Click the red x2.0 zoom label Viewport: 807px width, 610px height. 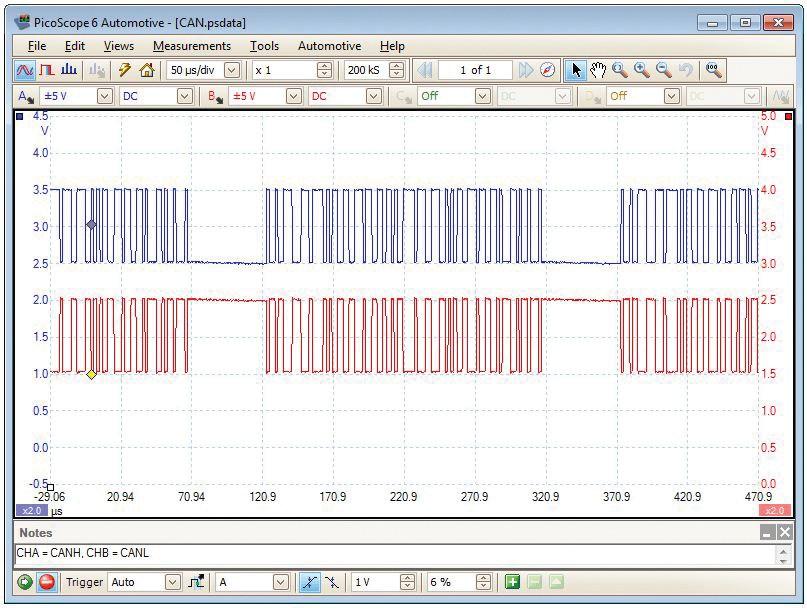tap(775, 511)
